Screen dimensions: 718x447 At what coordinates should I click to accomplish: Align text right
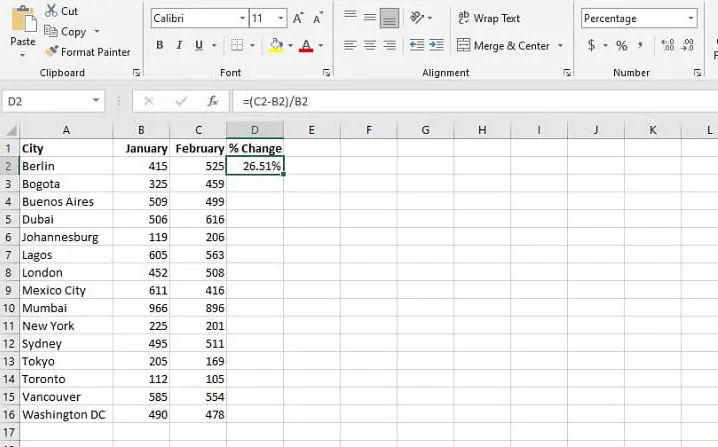[x=389, y=45]
